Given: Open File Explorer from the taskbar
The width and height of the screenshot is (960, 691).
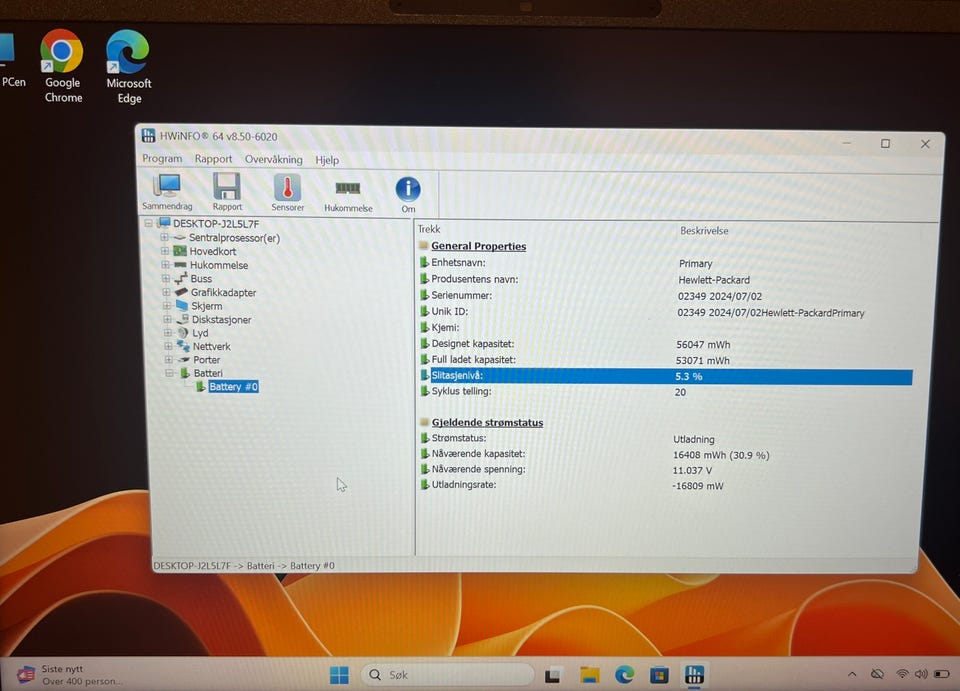Looking at the screenshot, I should [590, 674].
